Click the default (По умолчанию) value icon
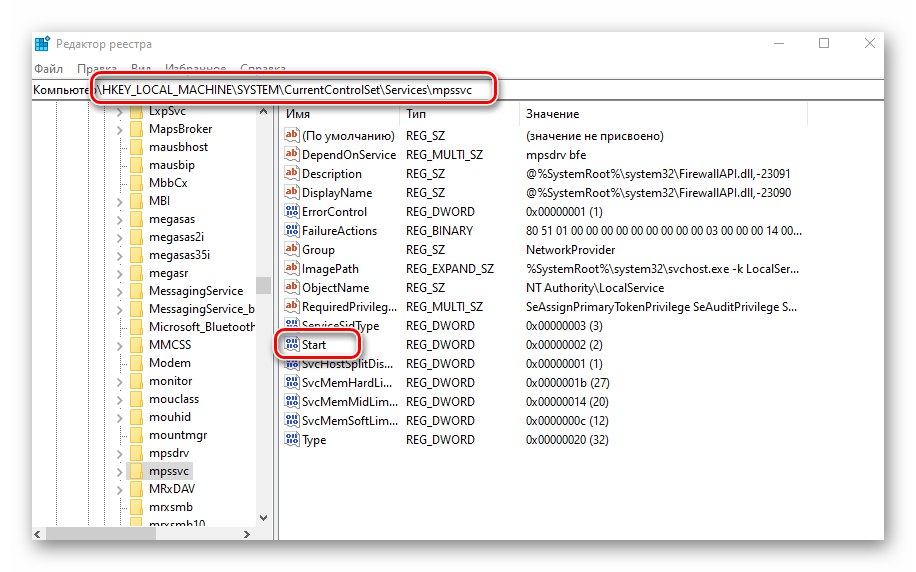Viewport: 916px width, 572px height. click(x=292, y=136)
